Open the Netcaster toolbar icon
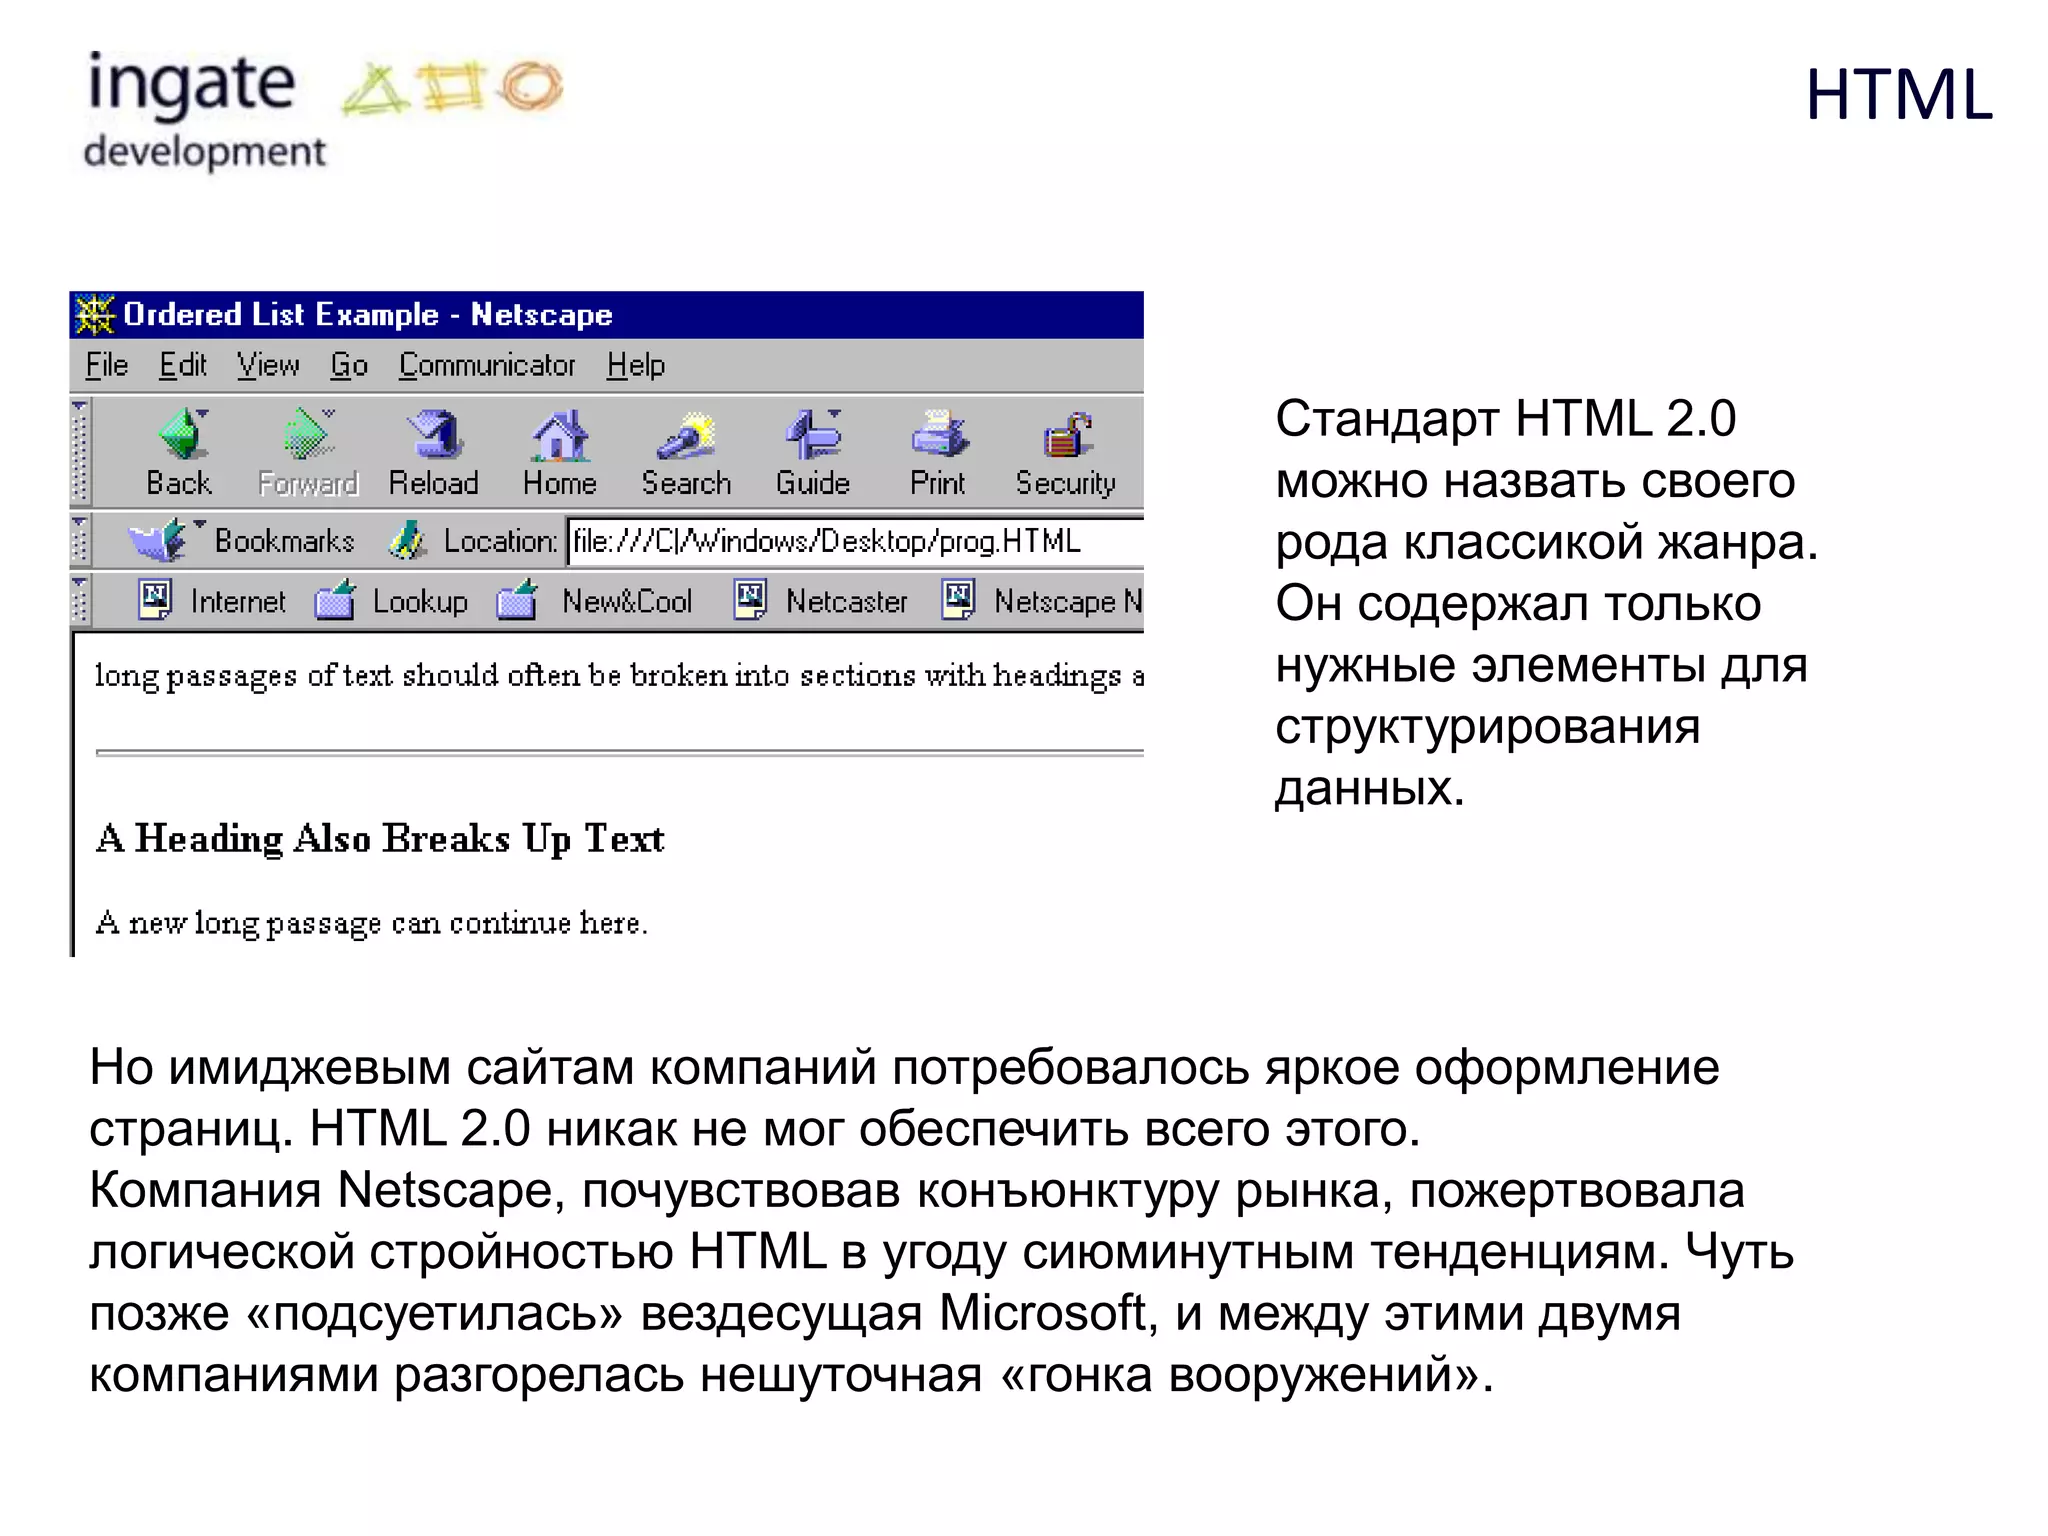Image resolution: width=2048 pixels, height=1536 pixels. (x=750, y=600)
